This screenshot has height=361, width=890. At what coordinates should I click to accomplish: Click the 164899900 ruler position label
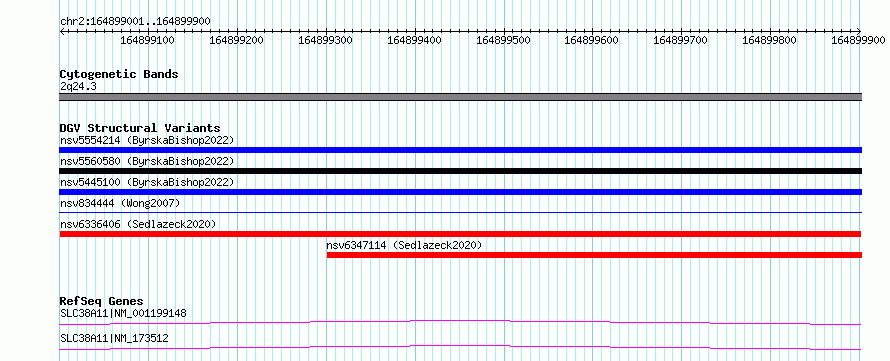click(858, 40)
